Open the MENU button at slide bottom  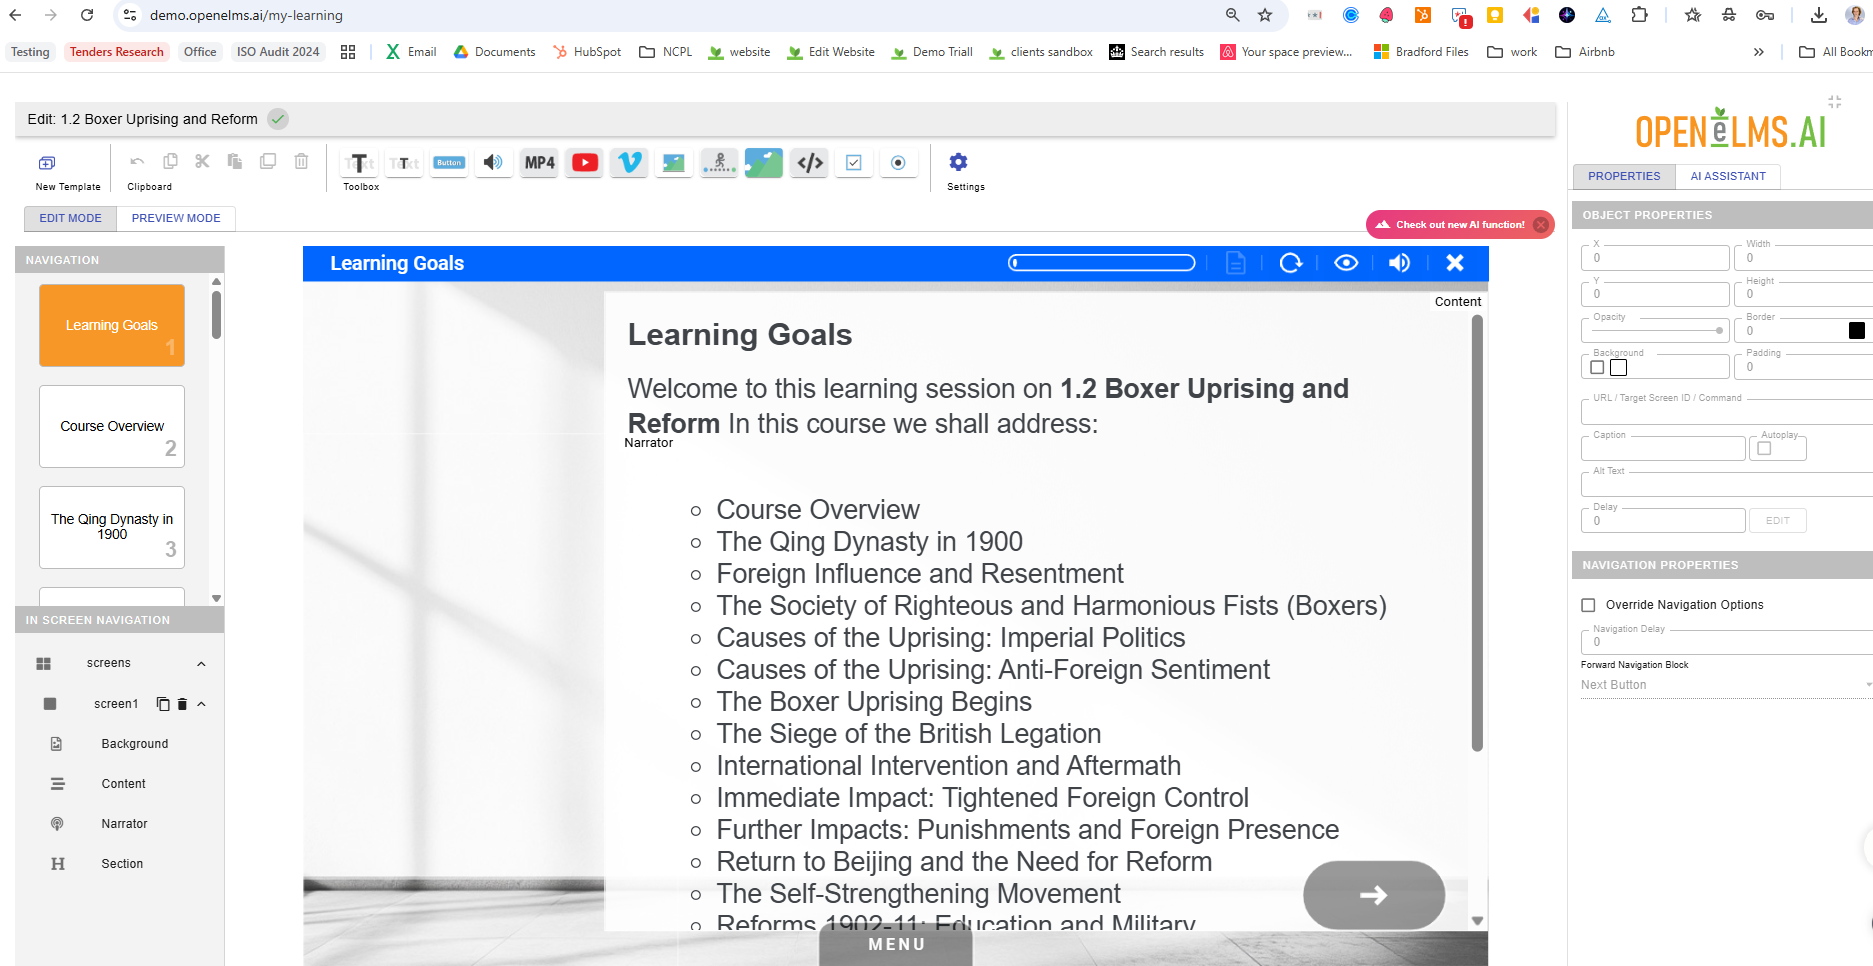tap(896, 944)
